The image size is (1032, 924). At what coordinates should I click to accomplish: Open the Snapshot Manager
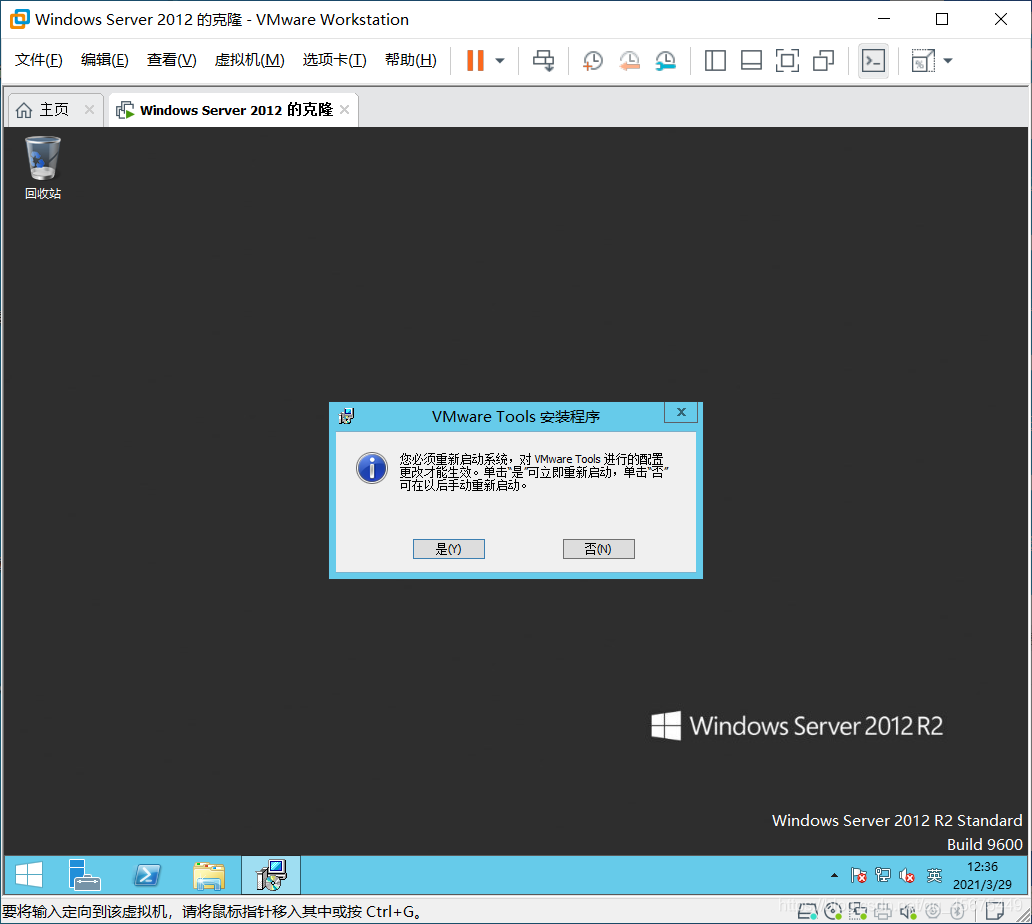click(666, 61)
